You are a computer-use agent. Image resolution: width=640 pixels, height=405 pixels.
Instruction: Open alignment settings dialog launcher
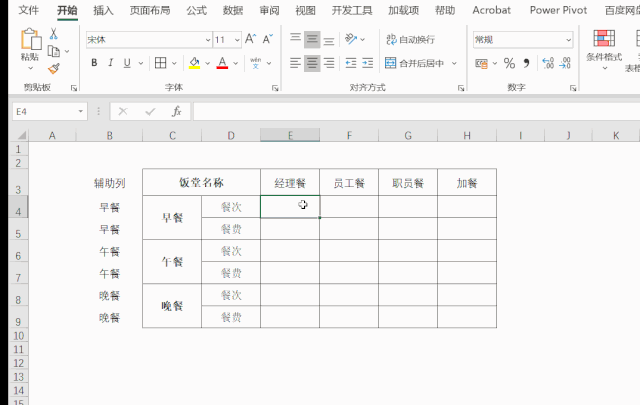(x=461, y=88)
